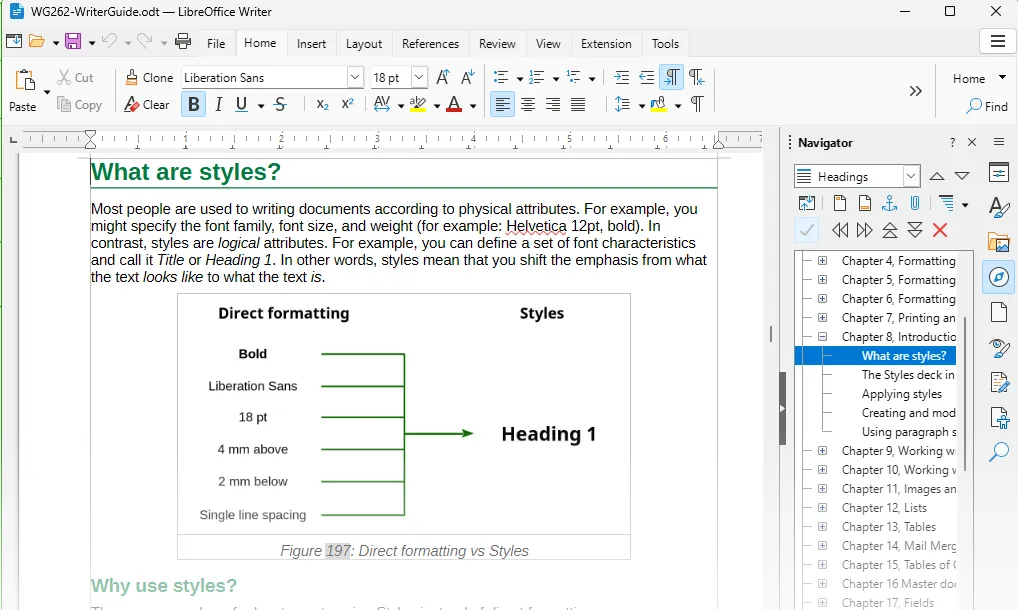Apply yellow highlighting color
Viewport: 1018px width, 610px height.
click(x=418, y=104)
